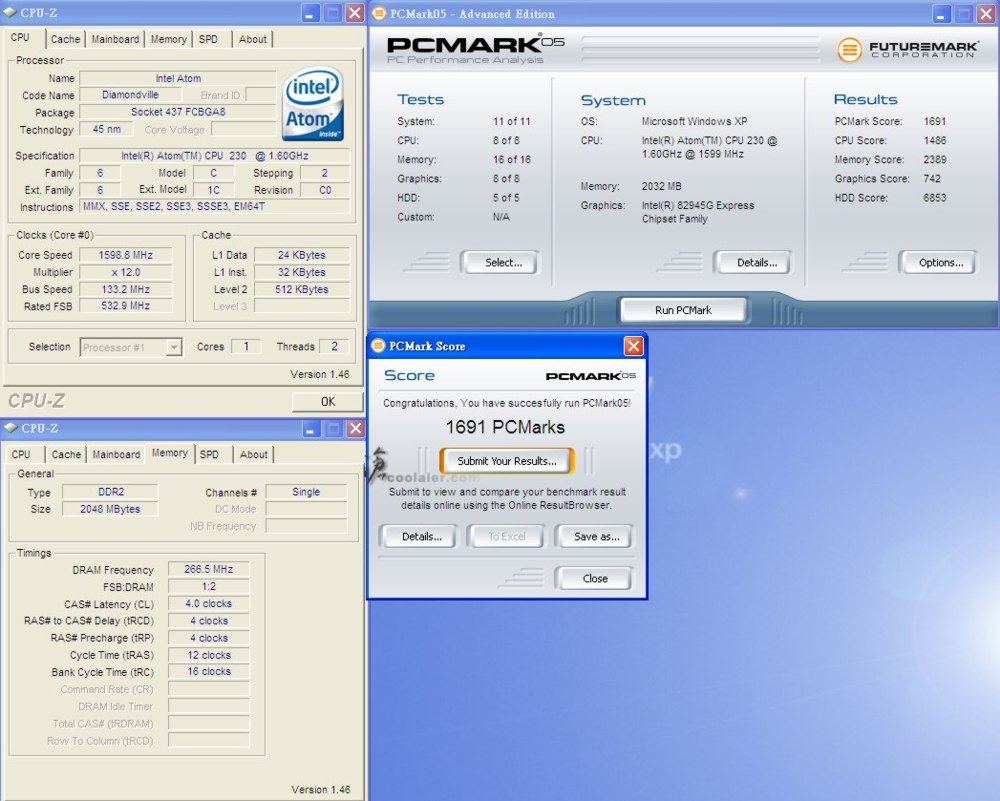Image resolution: width=1000 pixels, height=801 pixels.
Task: Click memory Type value DDR2
Action: 110,492
